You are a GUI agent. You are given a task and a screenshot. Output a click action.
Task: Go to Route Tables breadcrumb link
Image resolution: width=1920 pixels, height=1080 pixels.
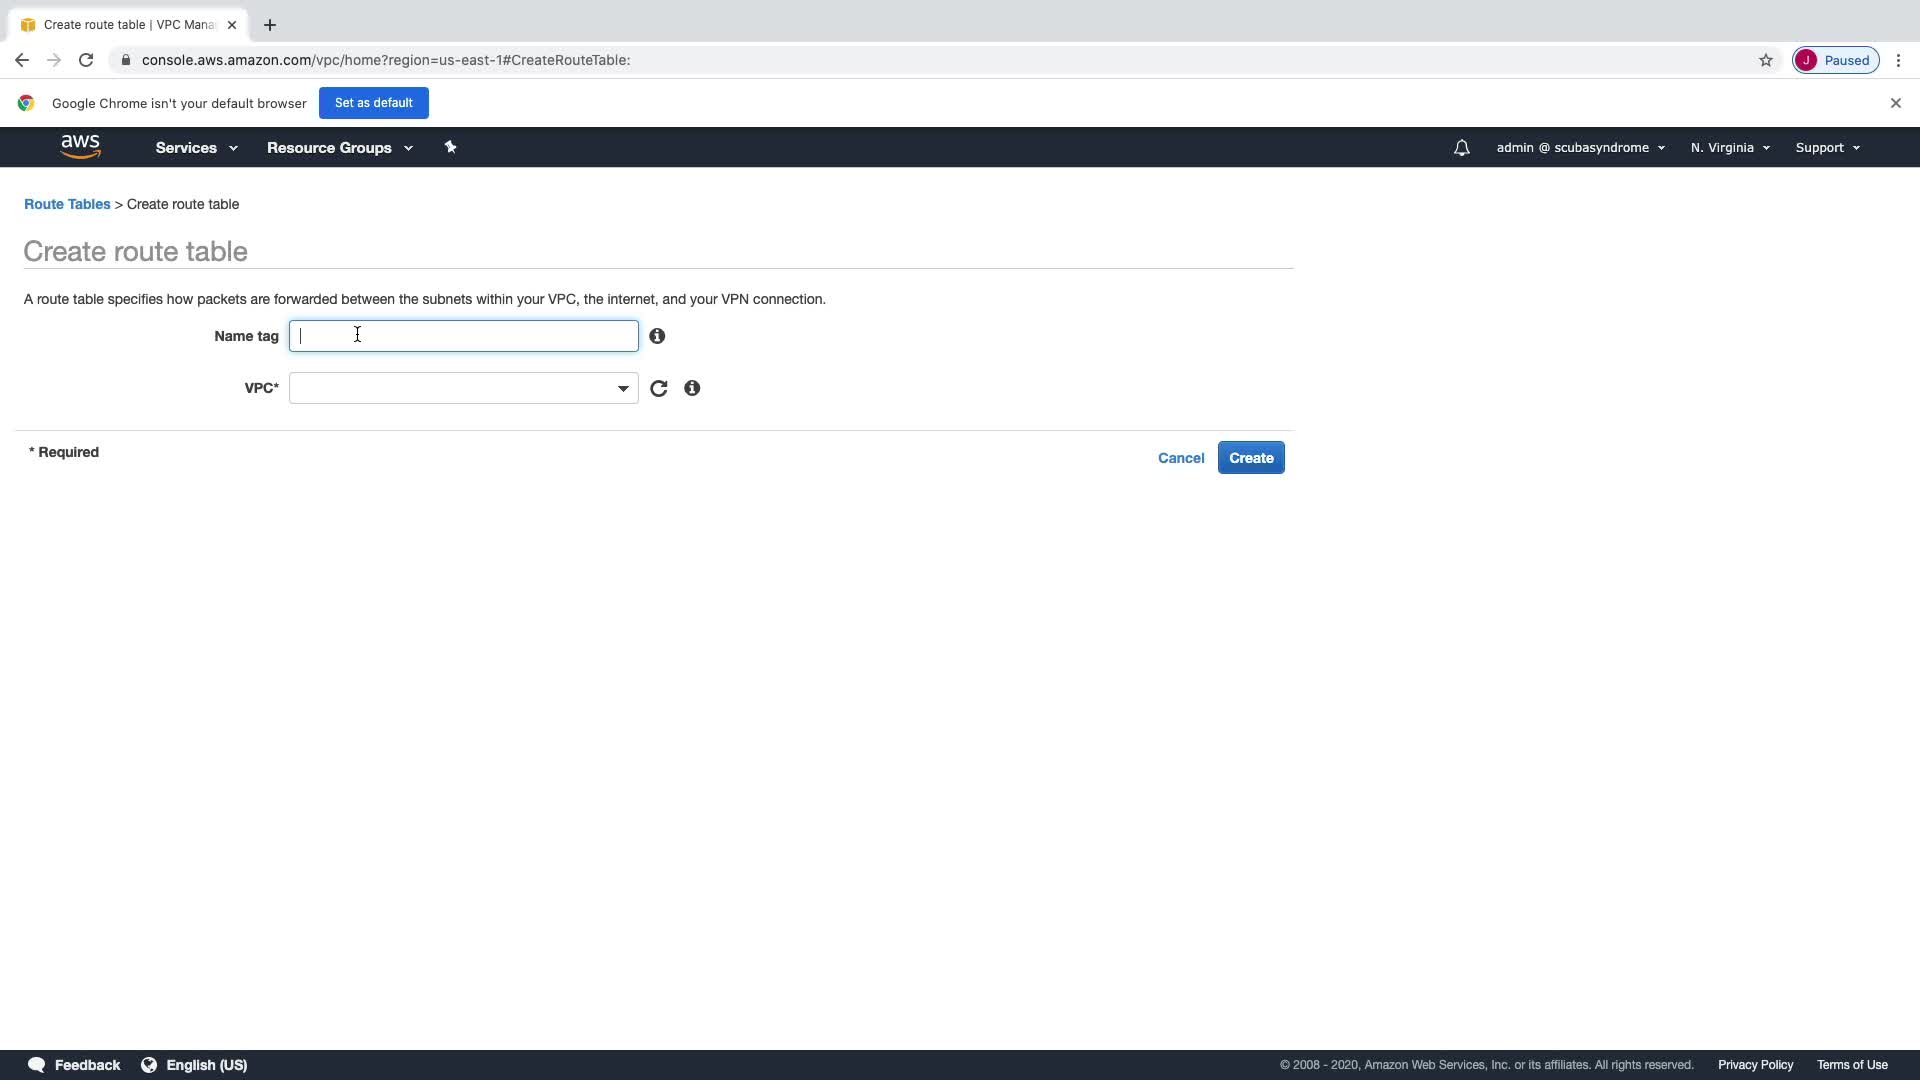(x=67, y=204)
